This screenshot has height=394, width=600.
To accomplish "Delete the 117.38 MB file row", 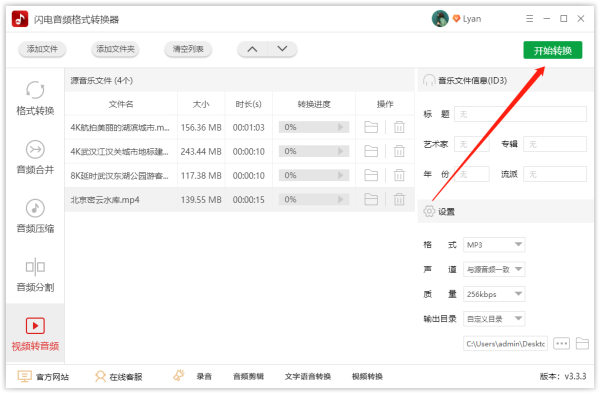I will 399,175.
